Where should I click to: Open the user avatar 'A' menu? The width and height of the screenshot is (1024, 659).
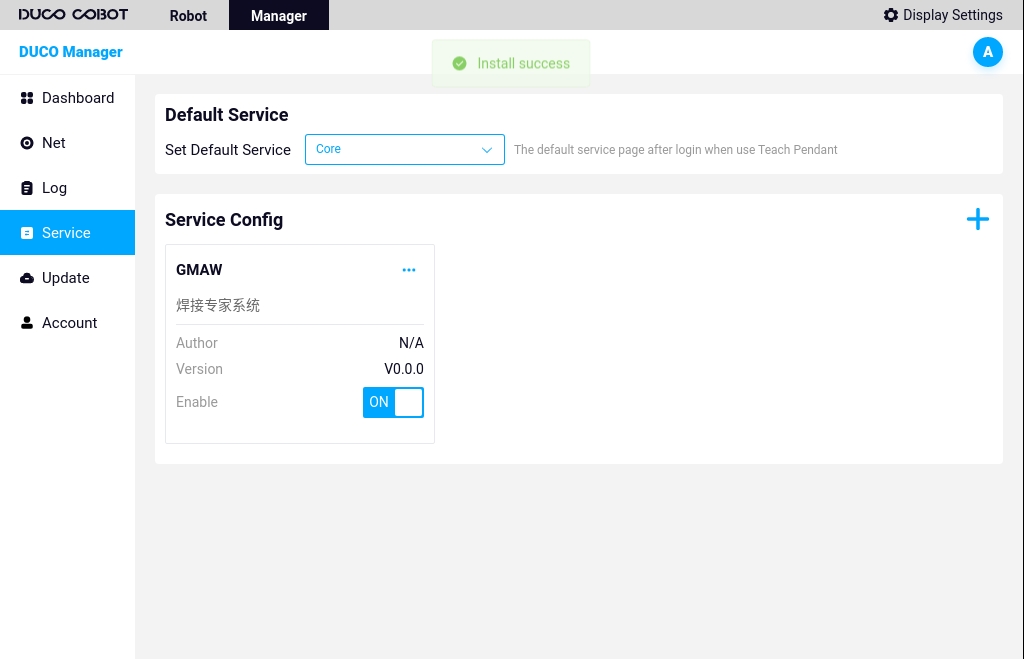(987, 52)
